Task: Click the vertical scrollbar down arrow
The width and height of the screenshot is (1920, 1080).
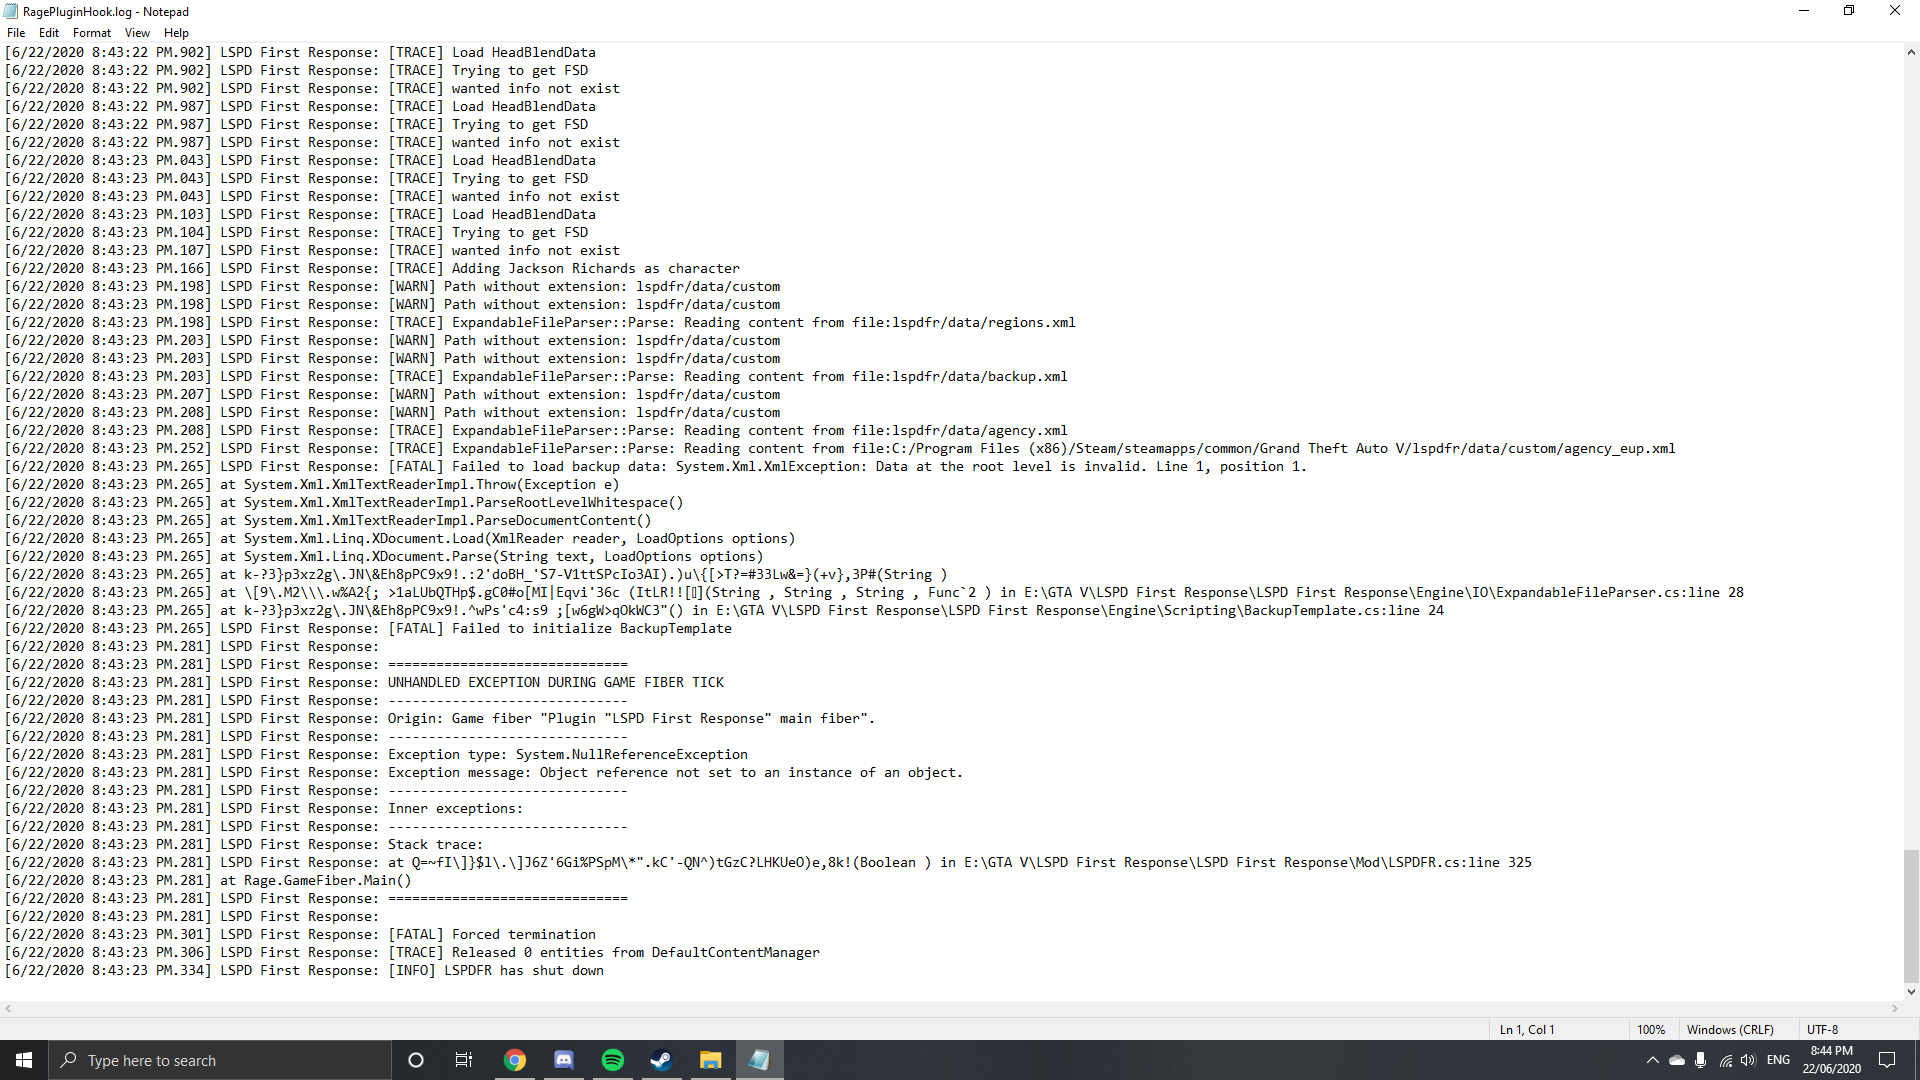Action: tap(1911, 992)
